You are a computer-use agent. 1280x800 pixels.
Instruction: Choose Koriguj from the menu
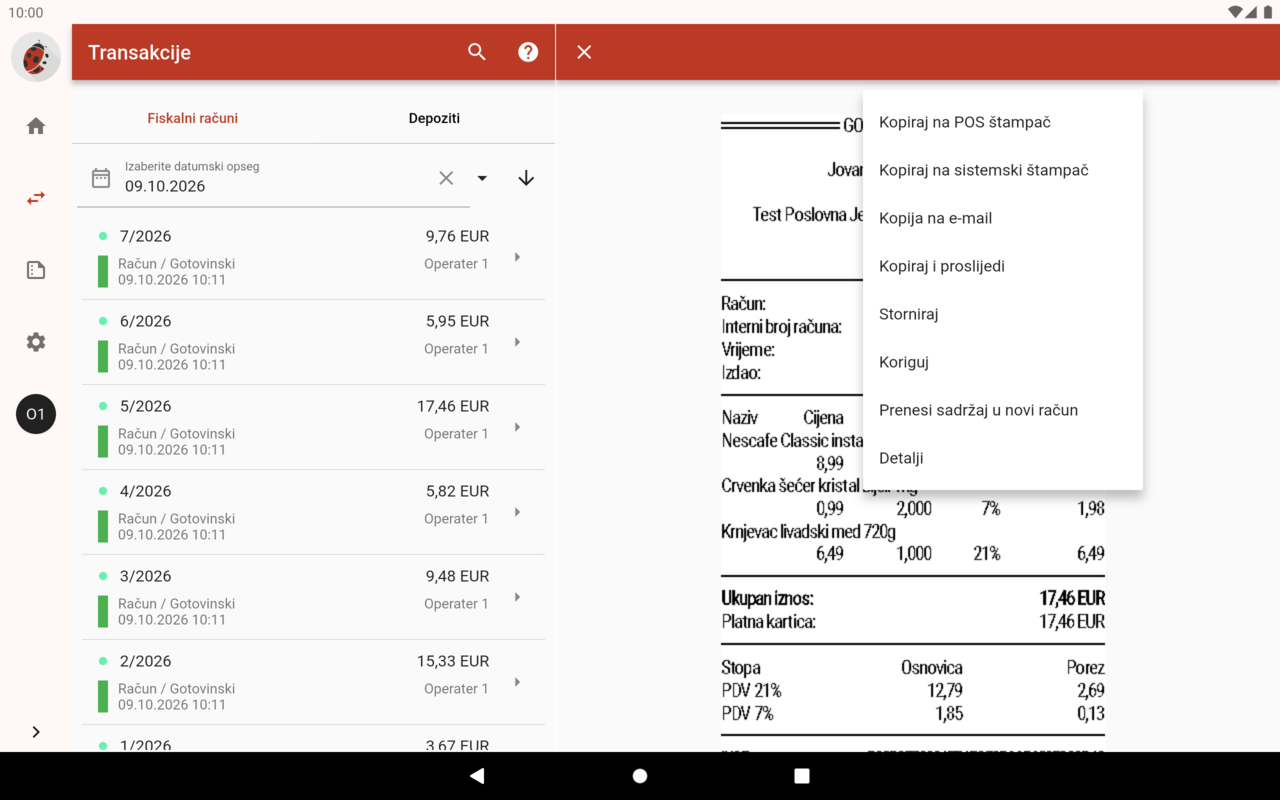tap(1003, 362)
